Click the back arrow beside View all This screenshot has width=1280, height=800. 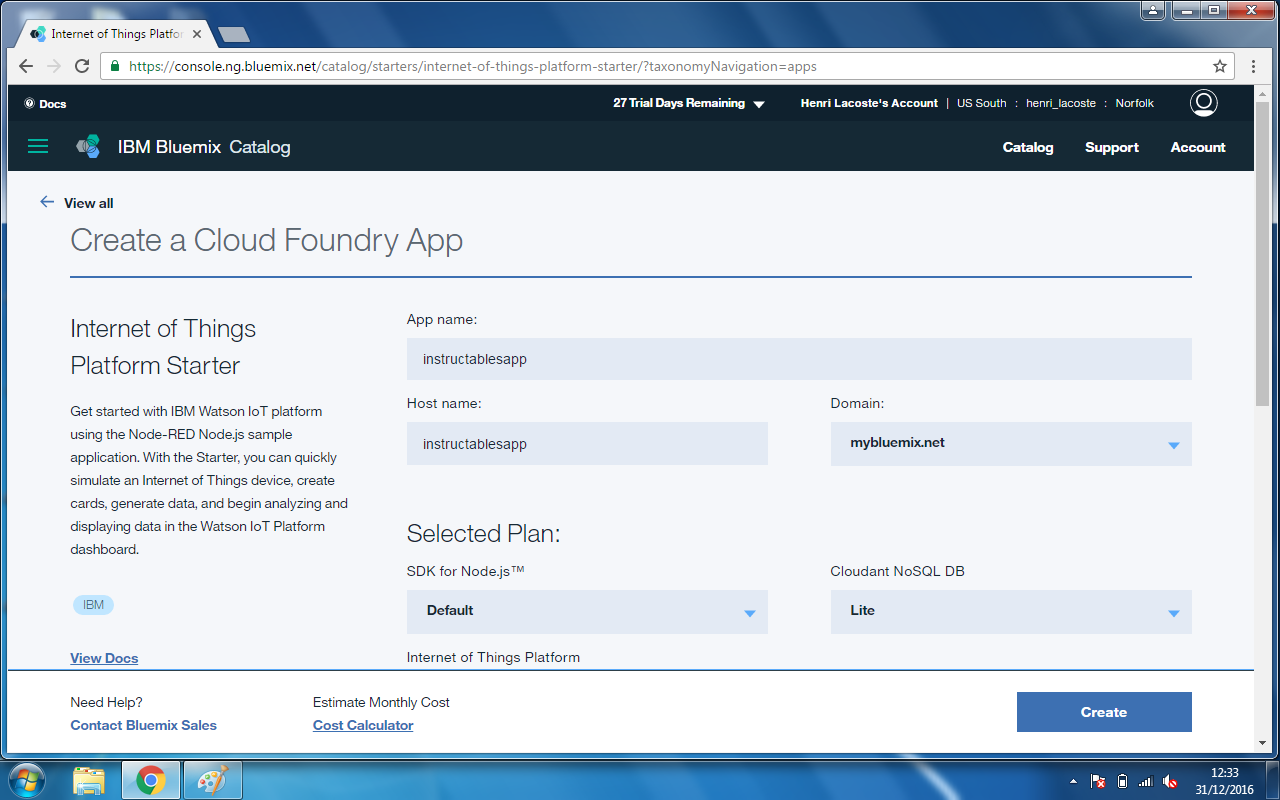[47, 202]
